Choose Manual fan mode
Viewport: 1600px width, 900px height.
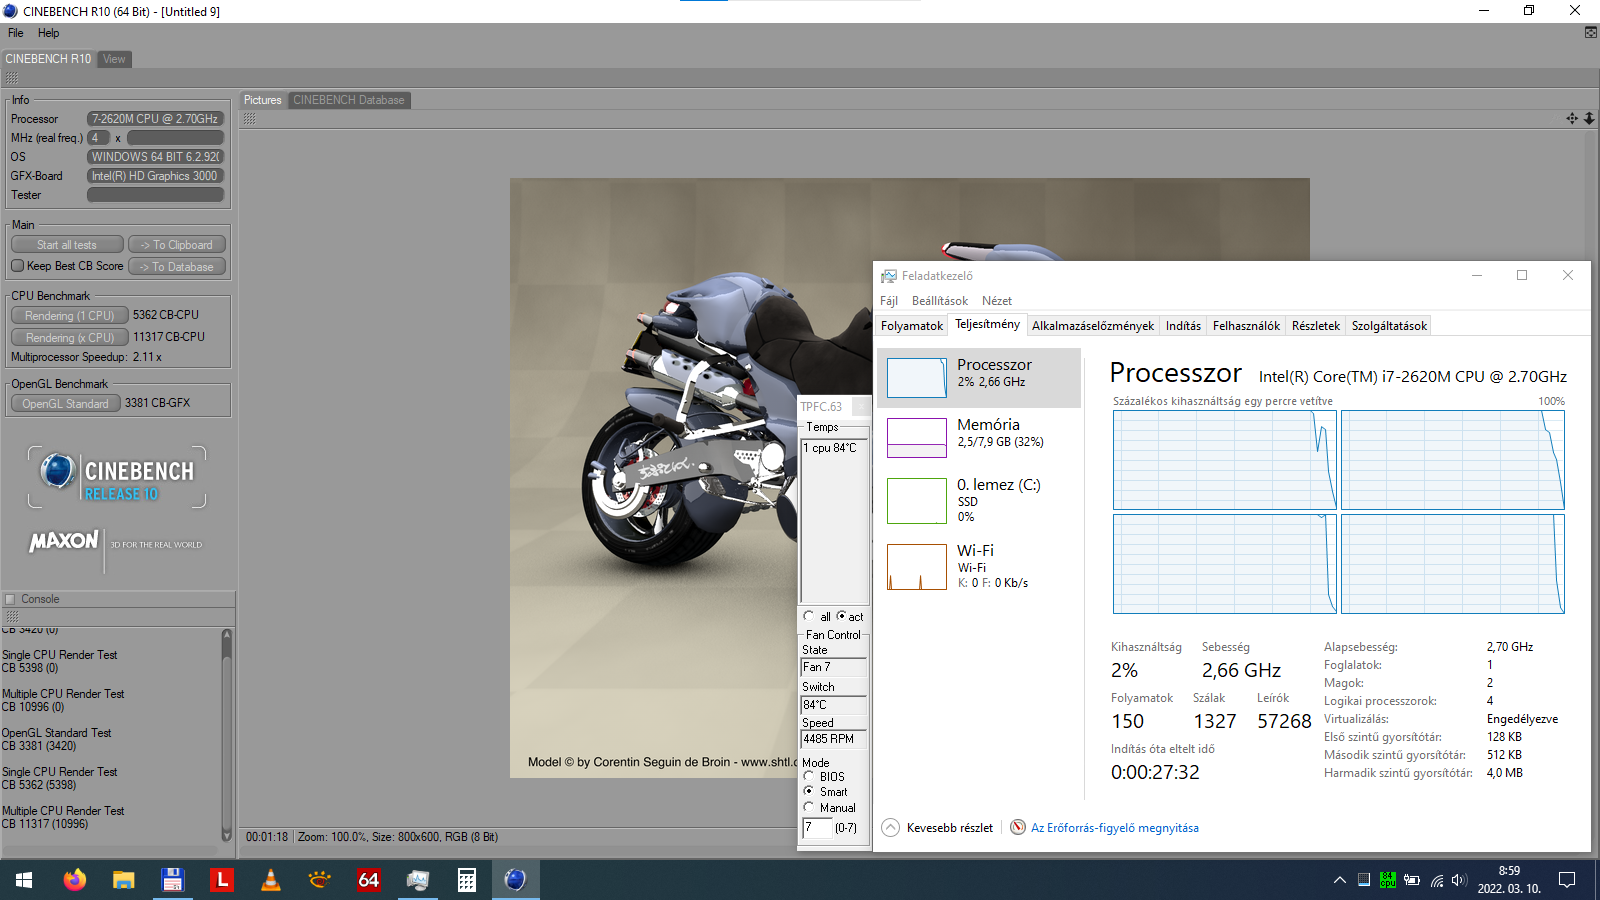click(809, 807)
